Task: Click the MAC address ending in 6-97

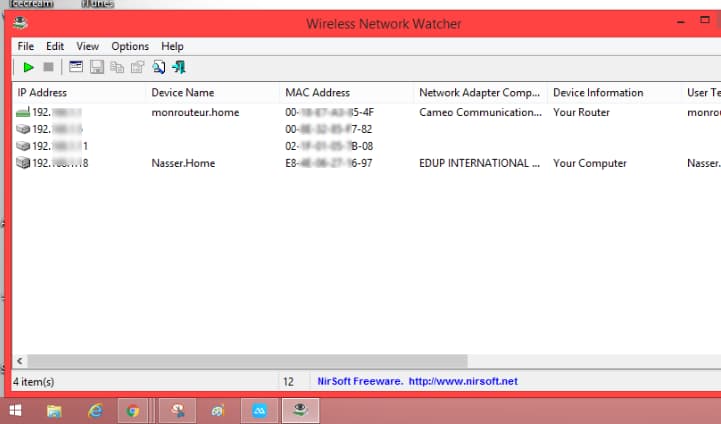Action: pyautogui.click(x=328, y=163)
